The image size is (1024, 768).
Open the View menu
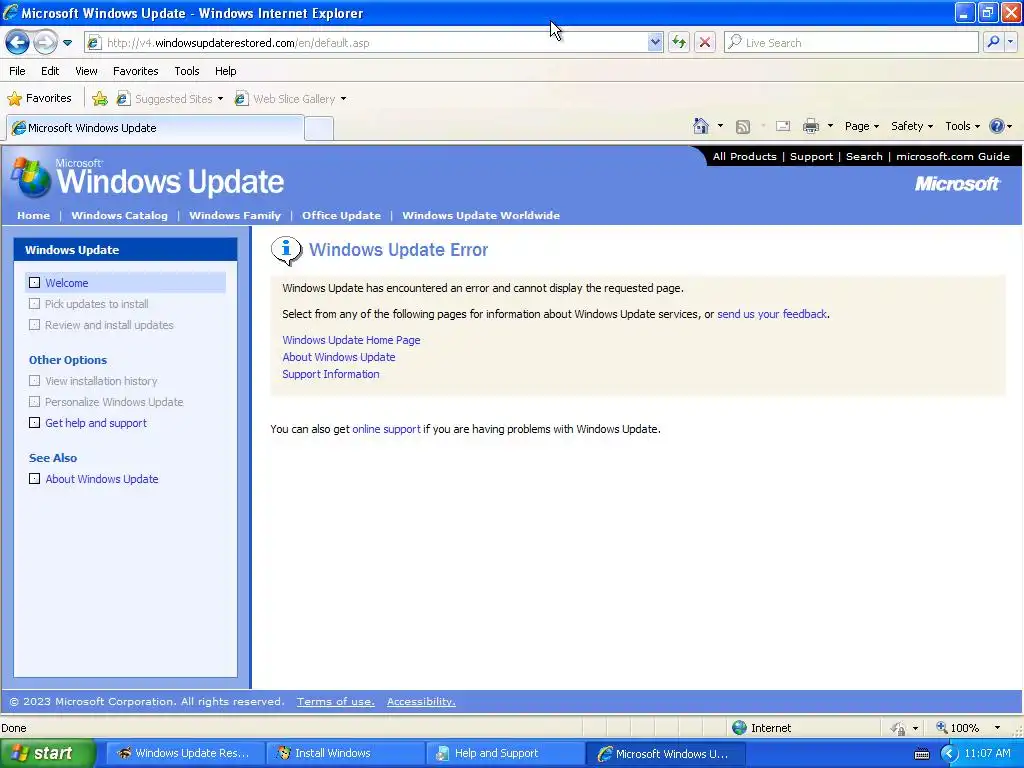(x=86, y=71)
